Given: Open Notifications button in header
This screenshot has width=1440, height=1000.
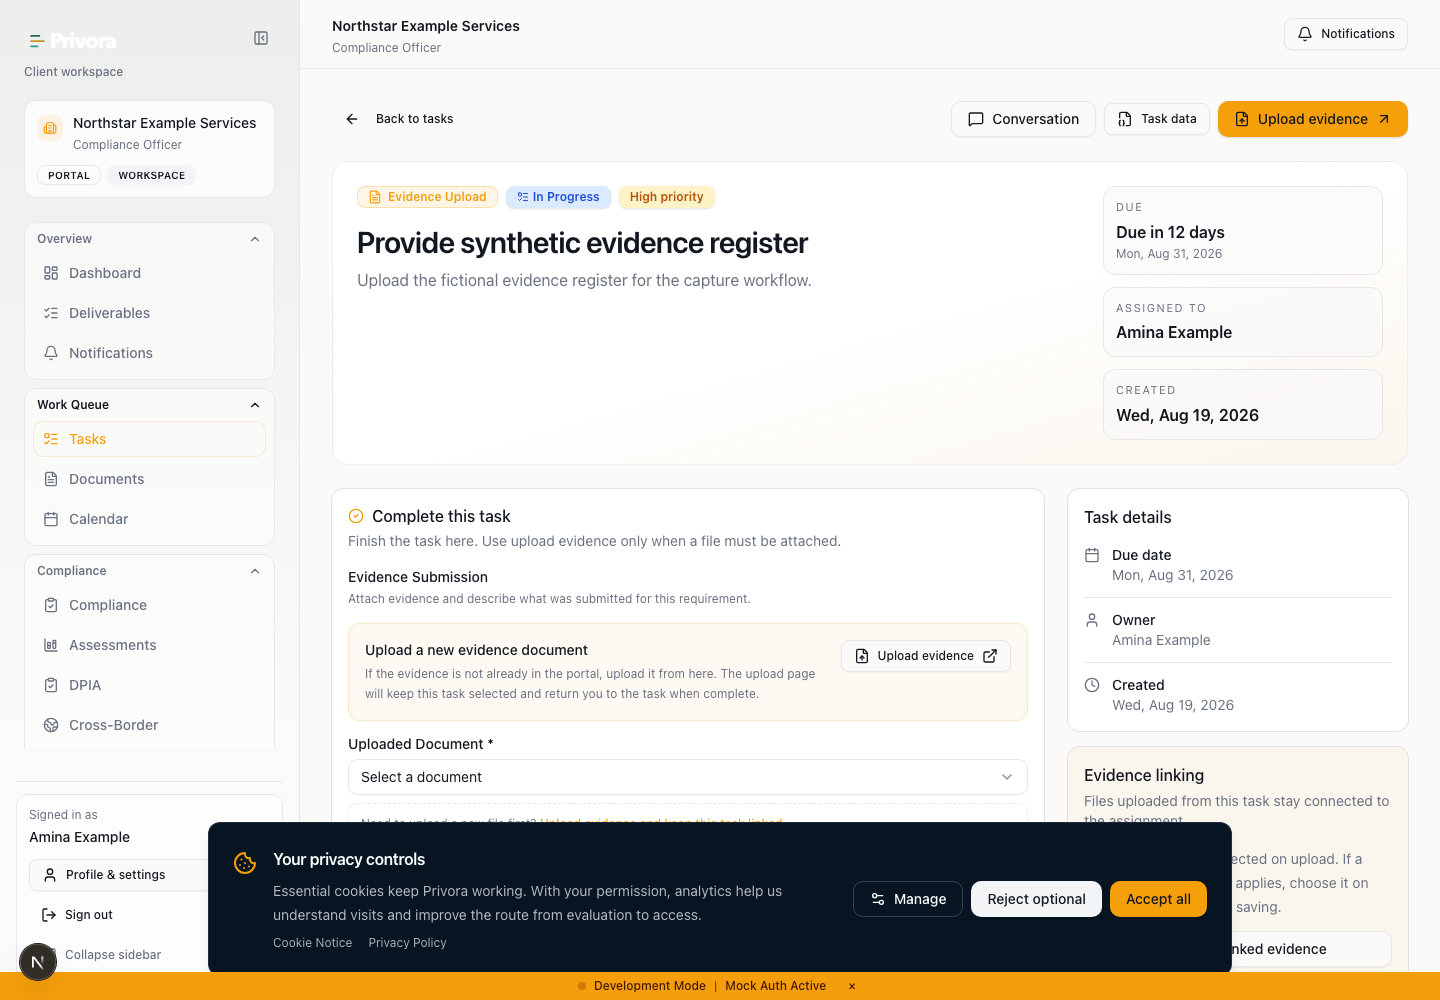Looking at the screenshot, I should pyautogui.click(x=1346, y=34).
